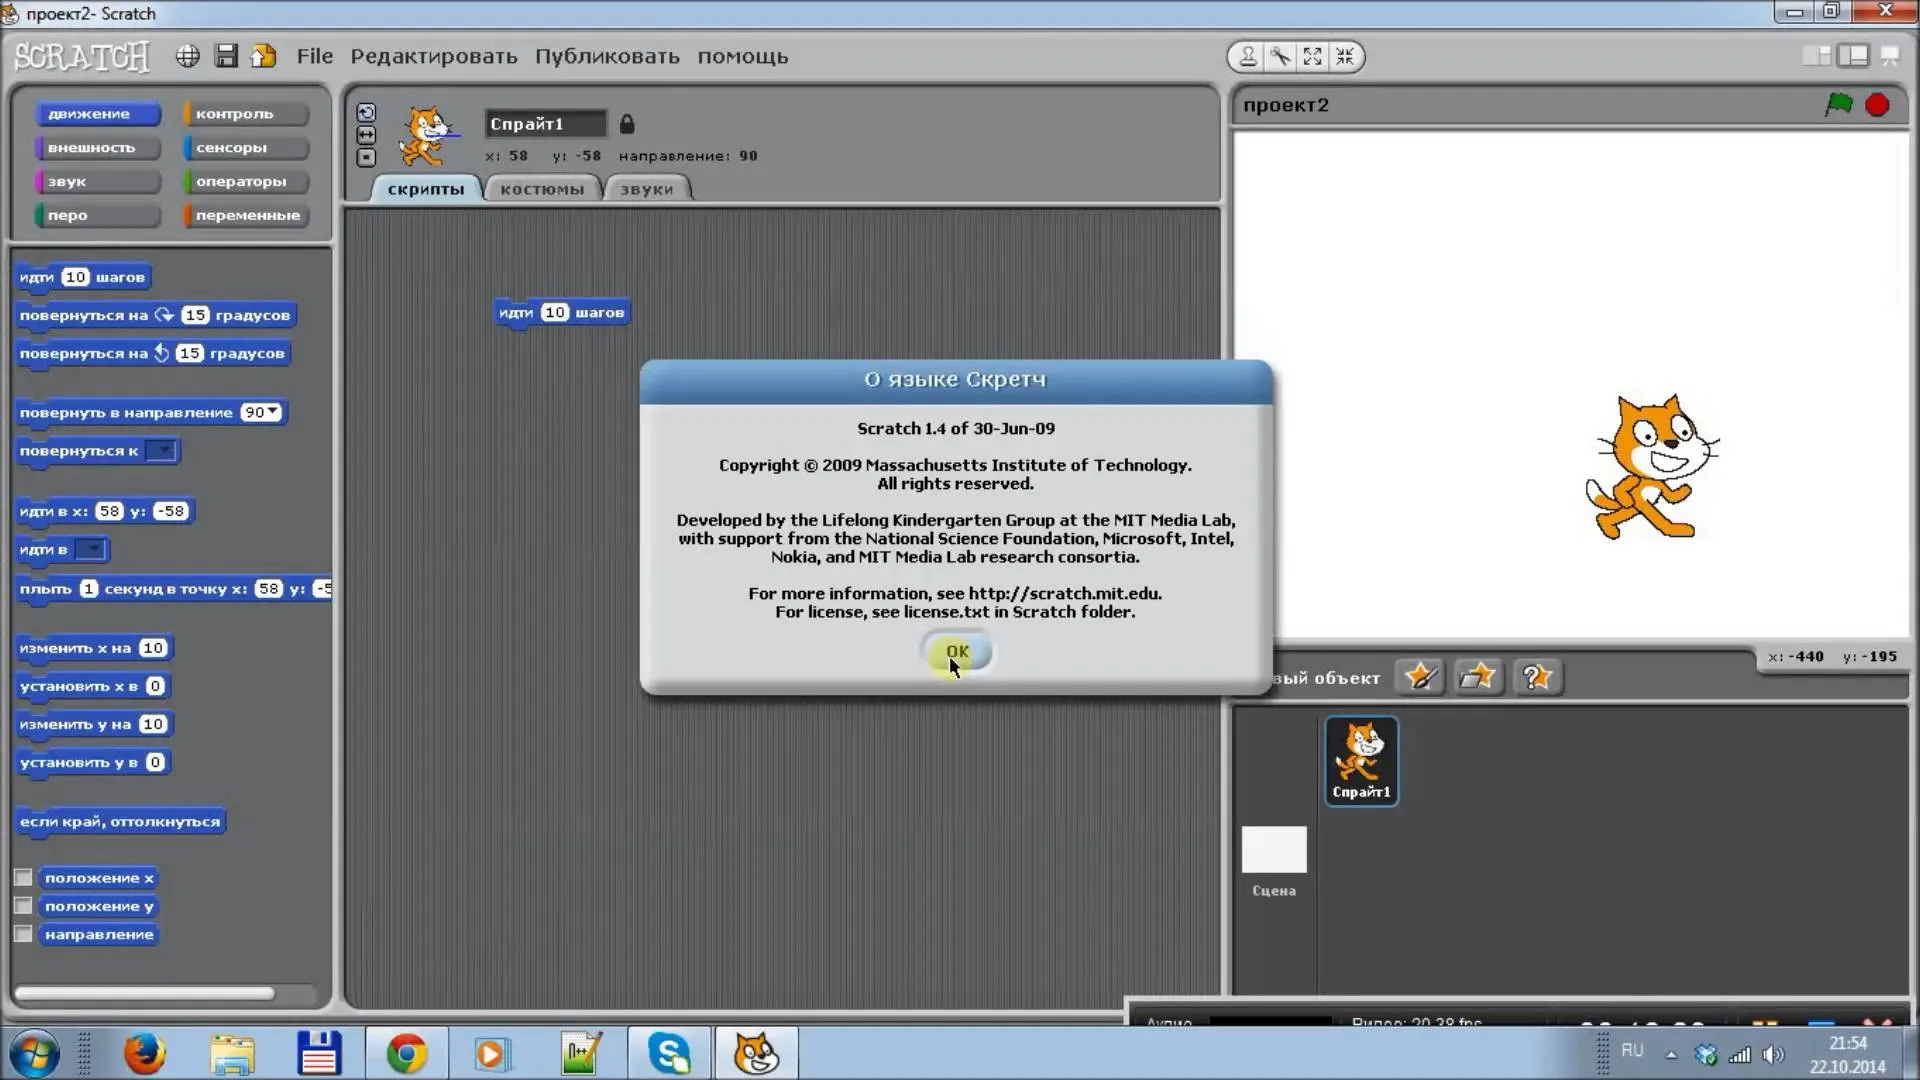Screen dimensions: 1920x1080
Task: Select the delete scissors tool
Action: tap(1280, 57)
